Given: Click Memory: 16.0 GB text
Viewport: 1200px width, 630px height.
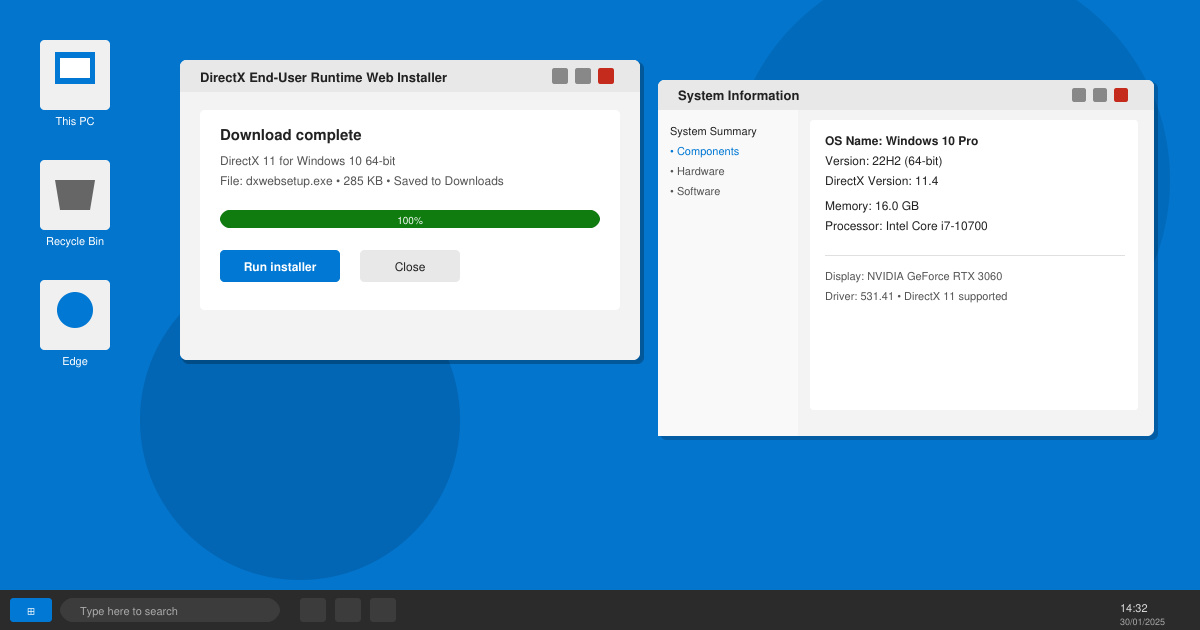Looking at the screenshot, I should [872, 206].
